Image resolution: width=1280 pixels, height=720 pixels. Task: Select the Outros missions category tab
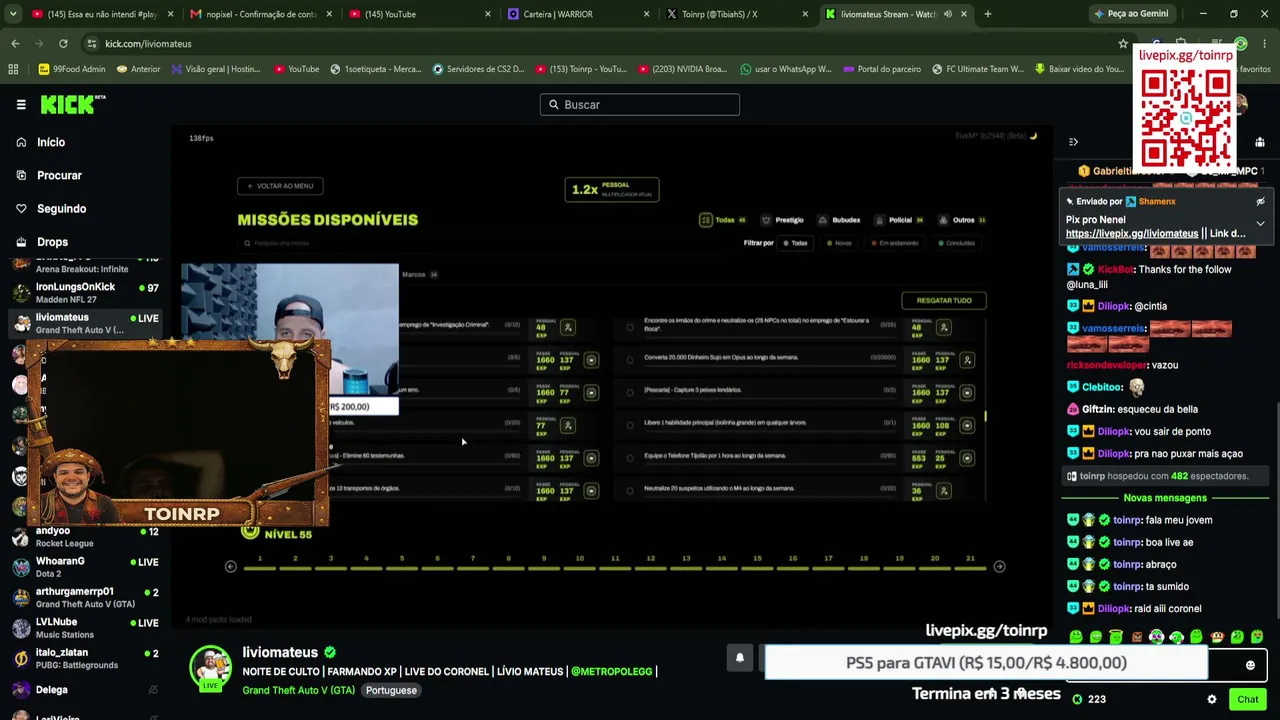click(961, 220)
